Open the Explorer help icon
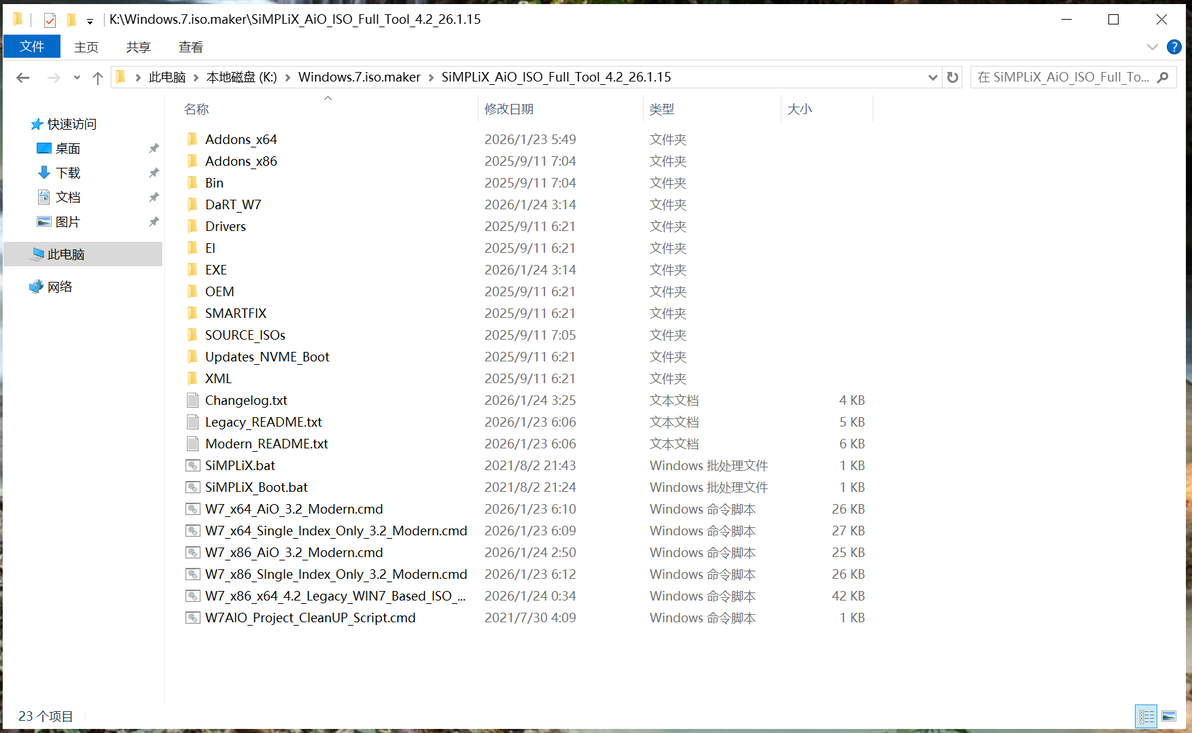The image size is (1192, 733). point(1174,46)
